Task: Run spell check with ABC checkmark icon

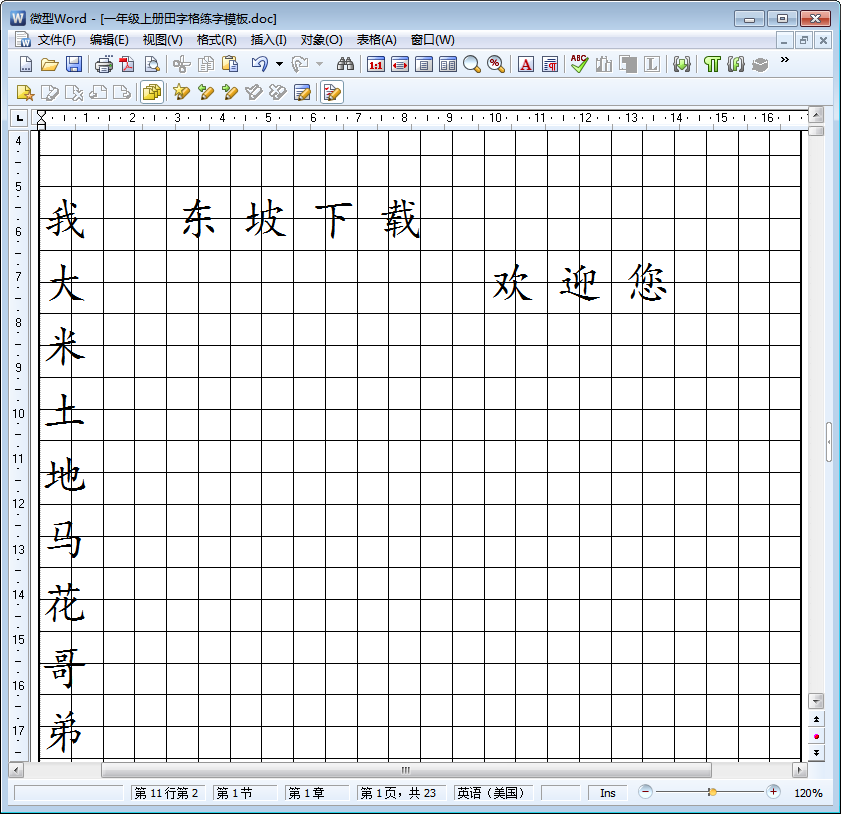Action: 579,64
